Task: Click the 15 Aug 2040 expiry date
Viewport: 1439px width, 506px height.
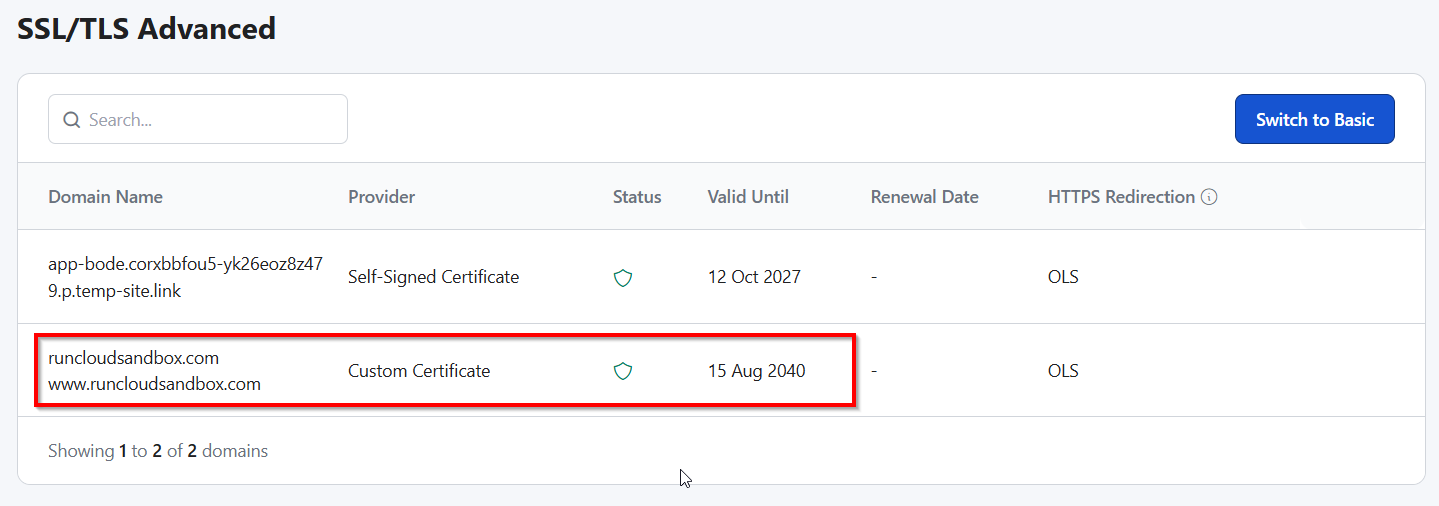Action: [x=756, y=371]
